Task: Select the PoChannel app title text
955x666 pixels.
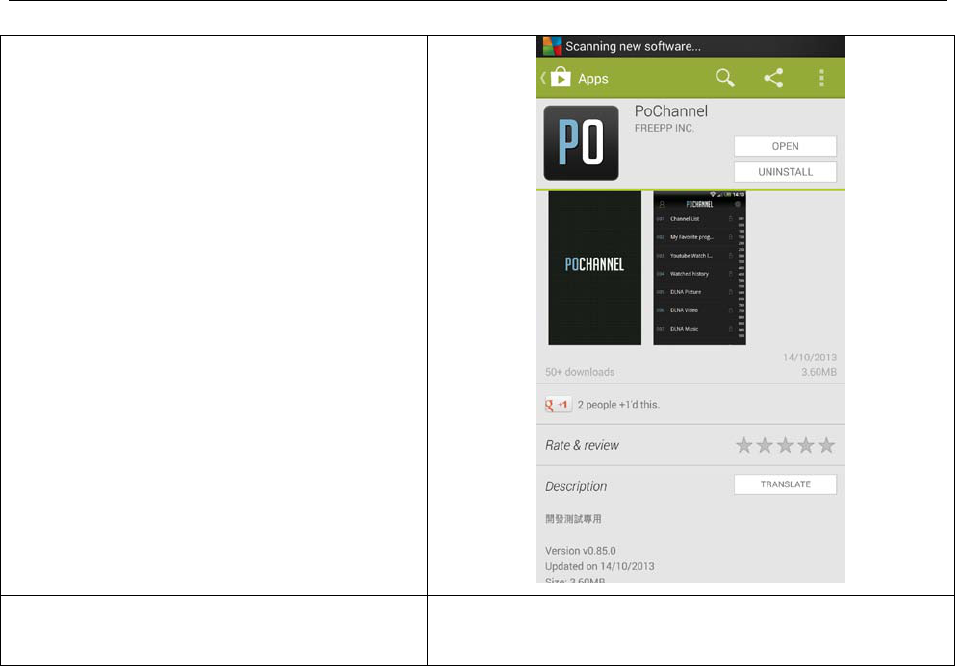Action: click(671, 111)
